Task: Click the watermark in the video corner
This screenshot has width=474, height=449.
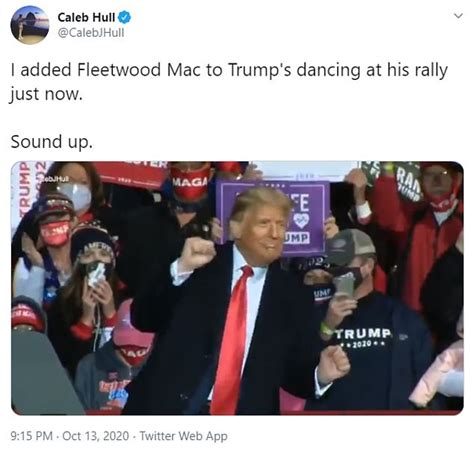Action: tap(54, 178)
